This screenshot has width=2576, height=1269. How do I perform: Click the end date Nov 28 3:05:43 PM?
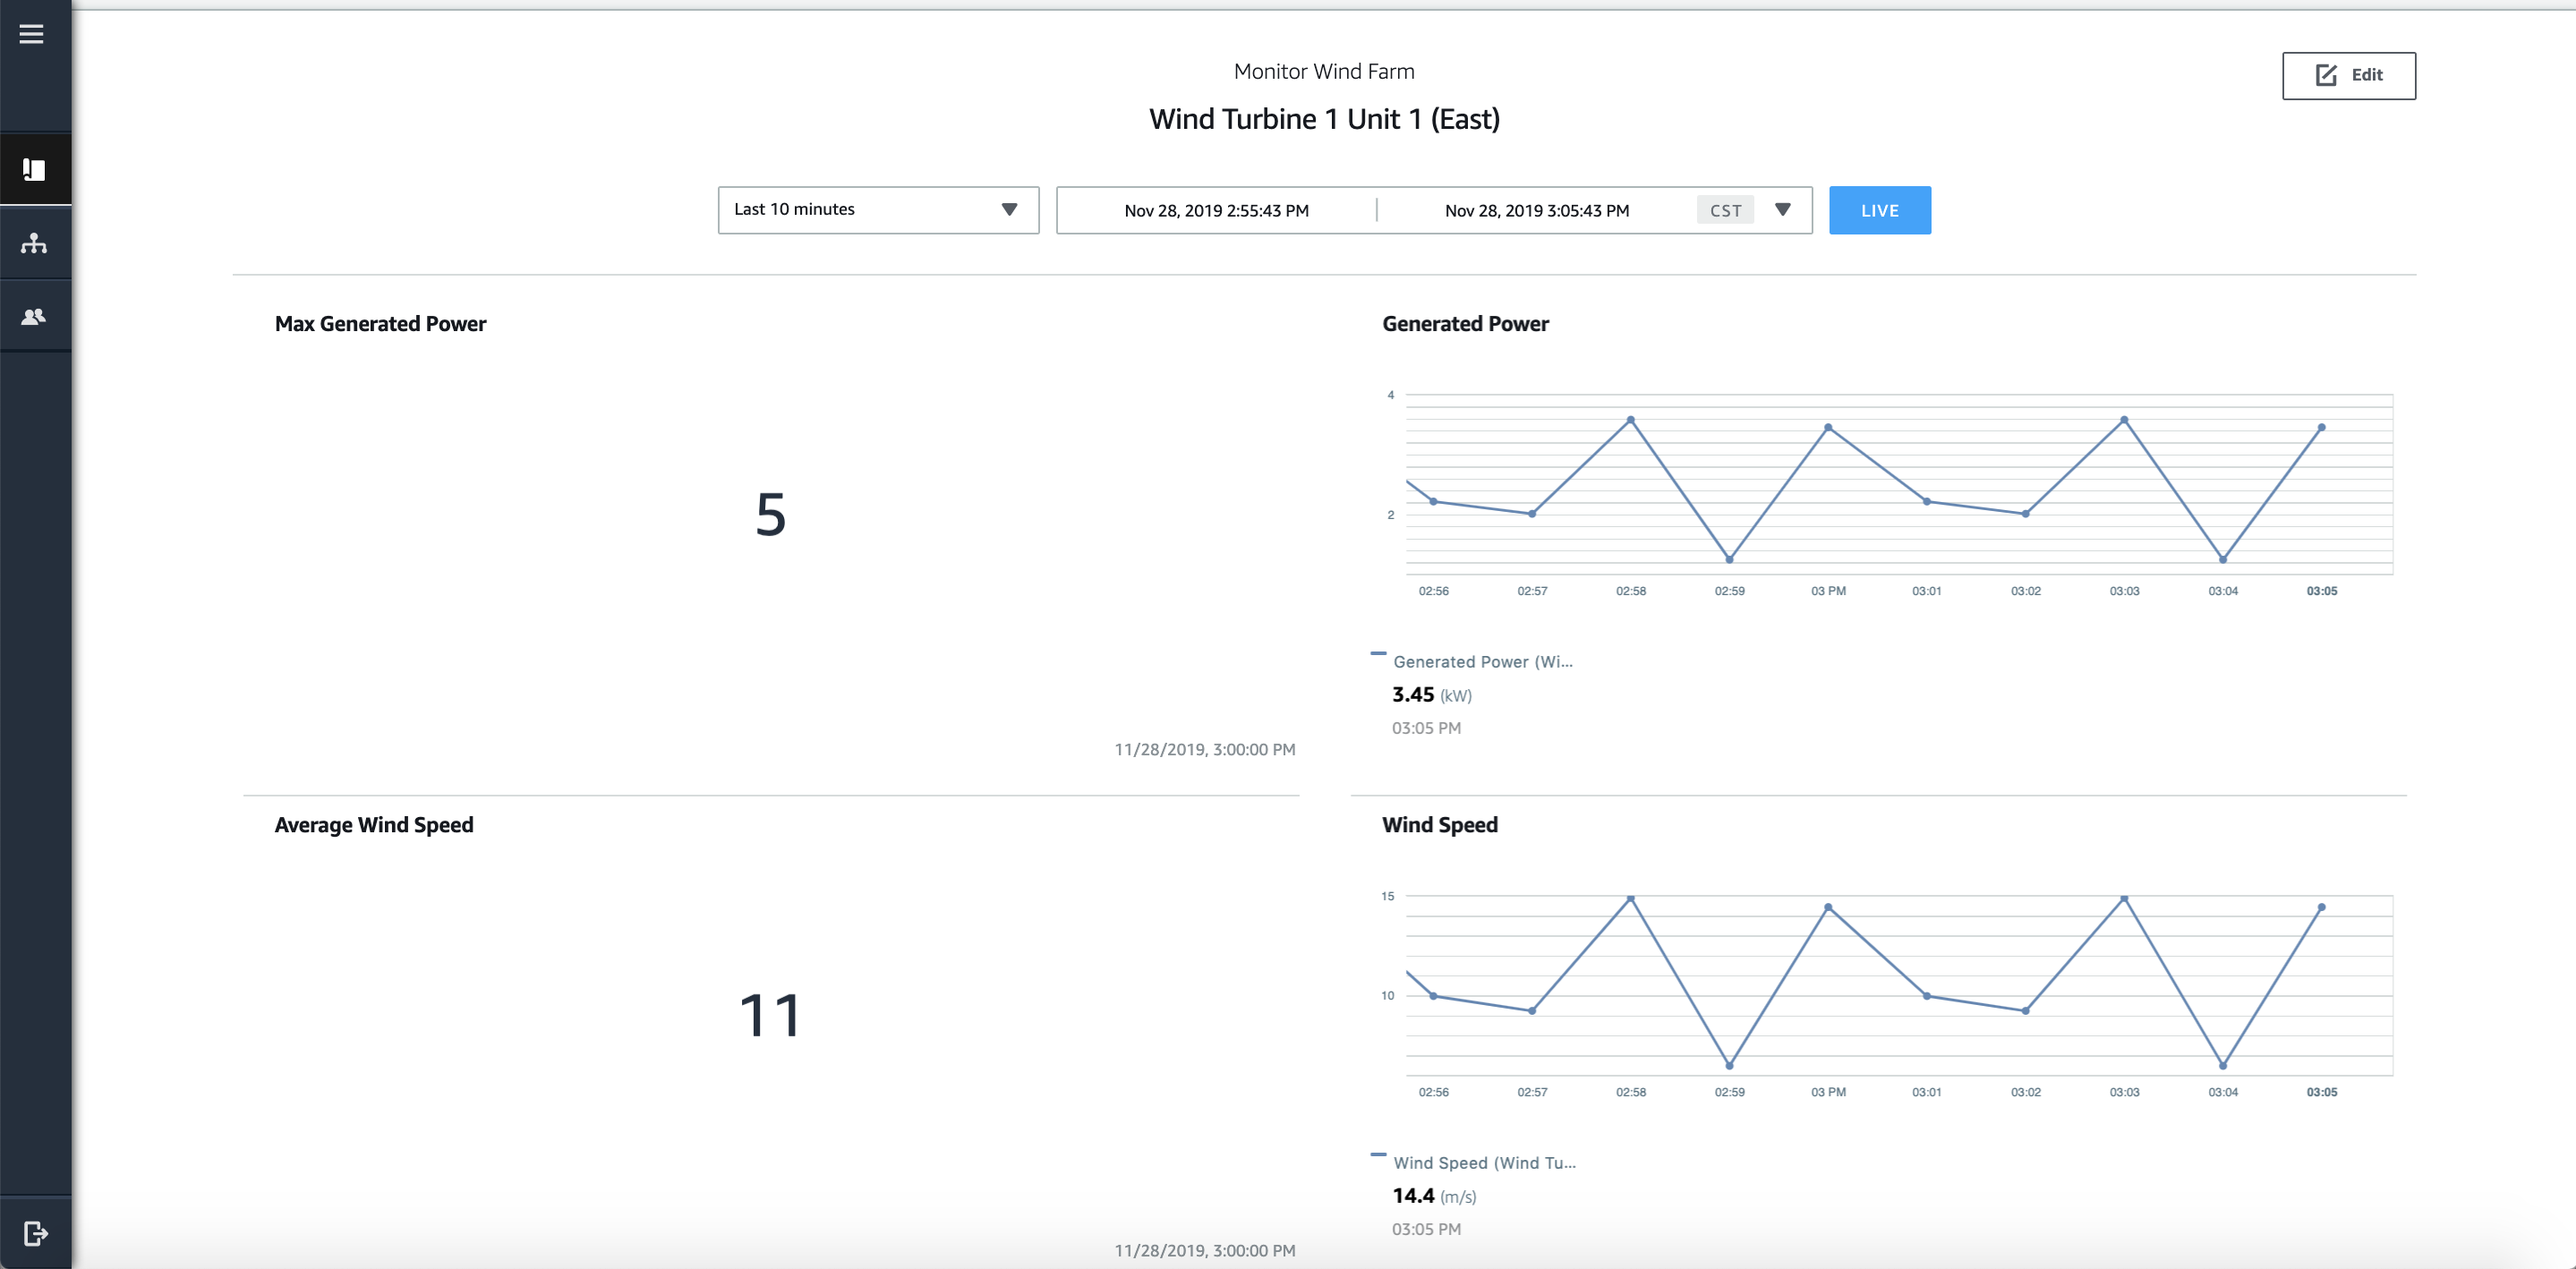pos(1536,211)
